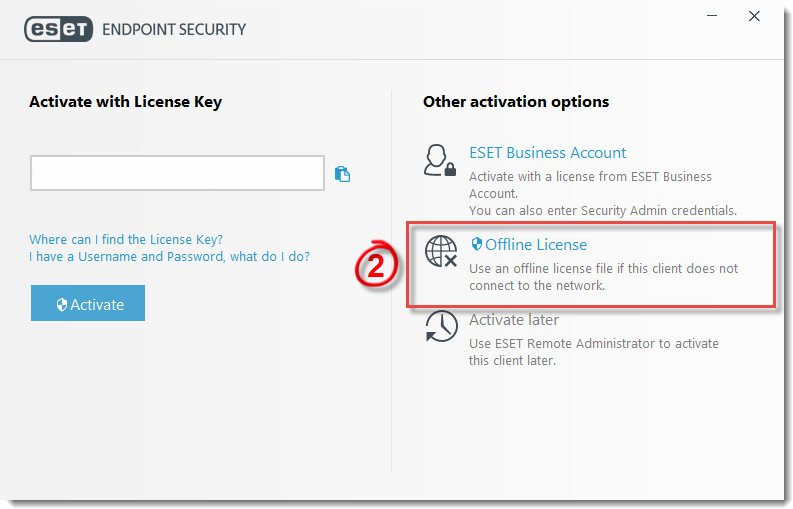Choose the ESET Business Account option
The width and height of the screenshot is (793, 509).
(547, 153)
